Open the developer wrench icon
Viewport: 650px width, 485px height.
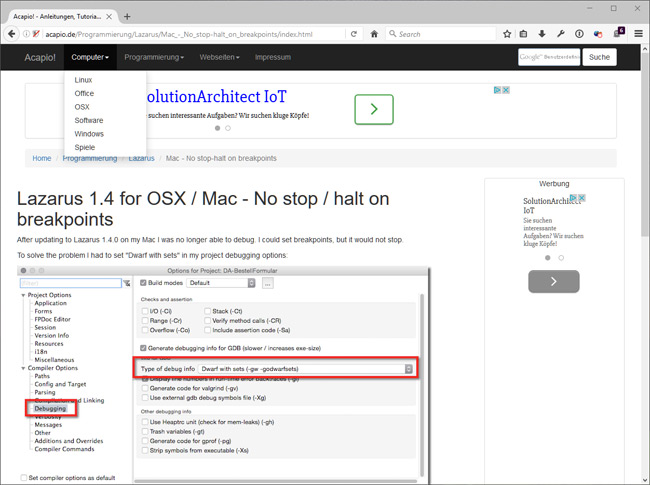click(x=560, y=34)
